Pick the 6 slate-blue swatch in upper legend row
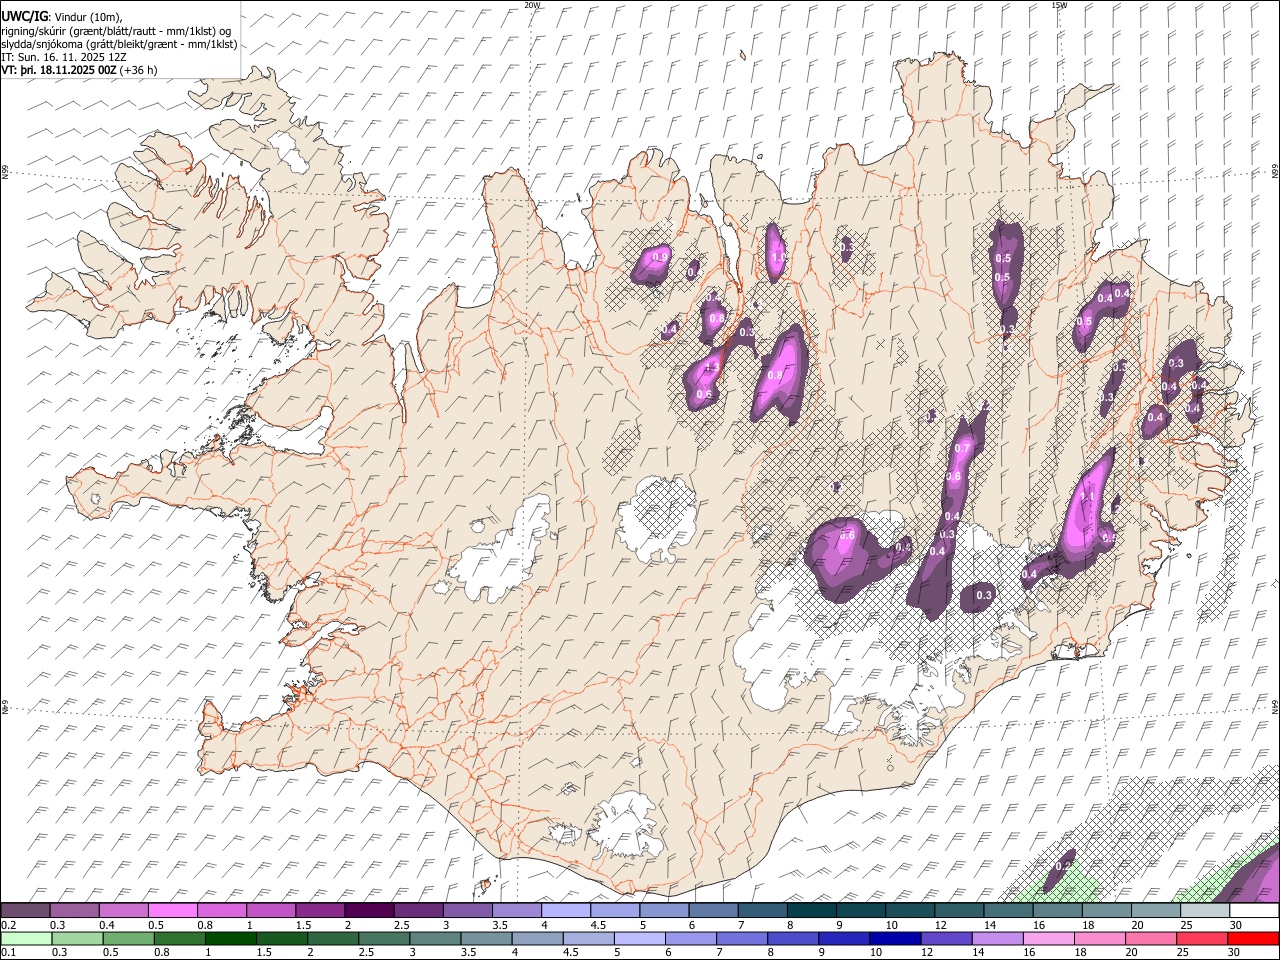 (713, 911)
